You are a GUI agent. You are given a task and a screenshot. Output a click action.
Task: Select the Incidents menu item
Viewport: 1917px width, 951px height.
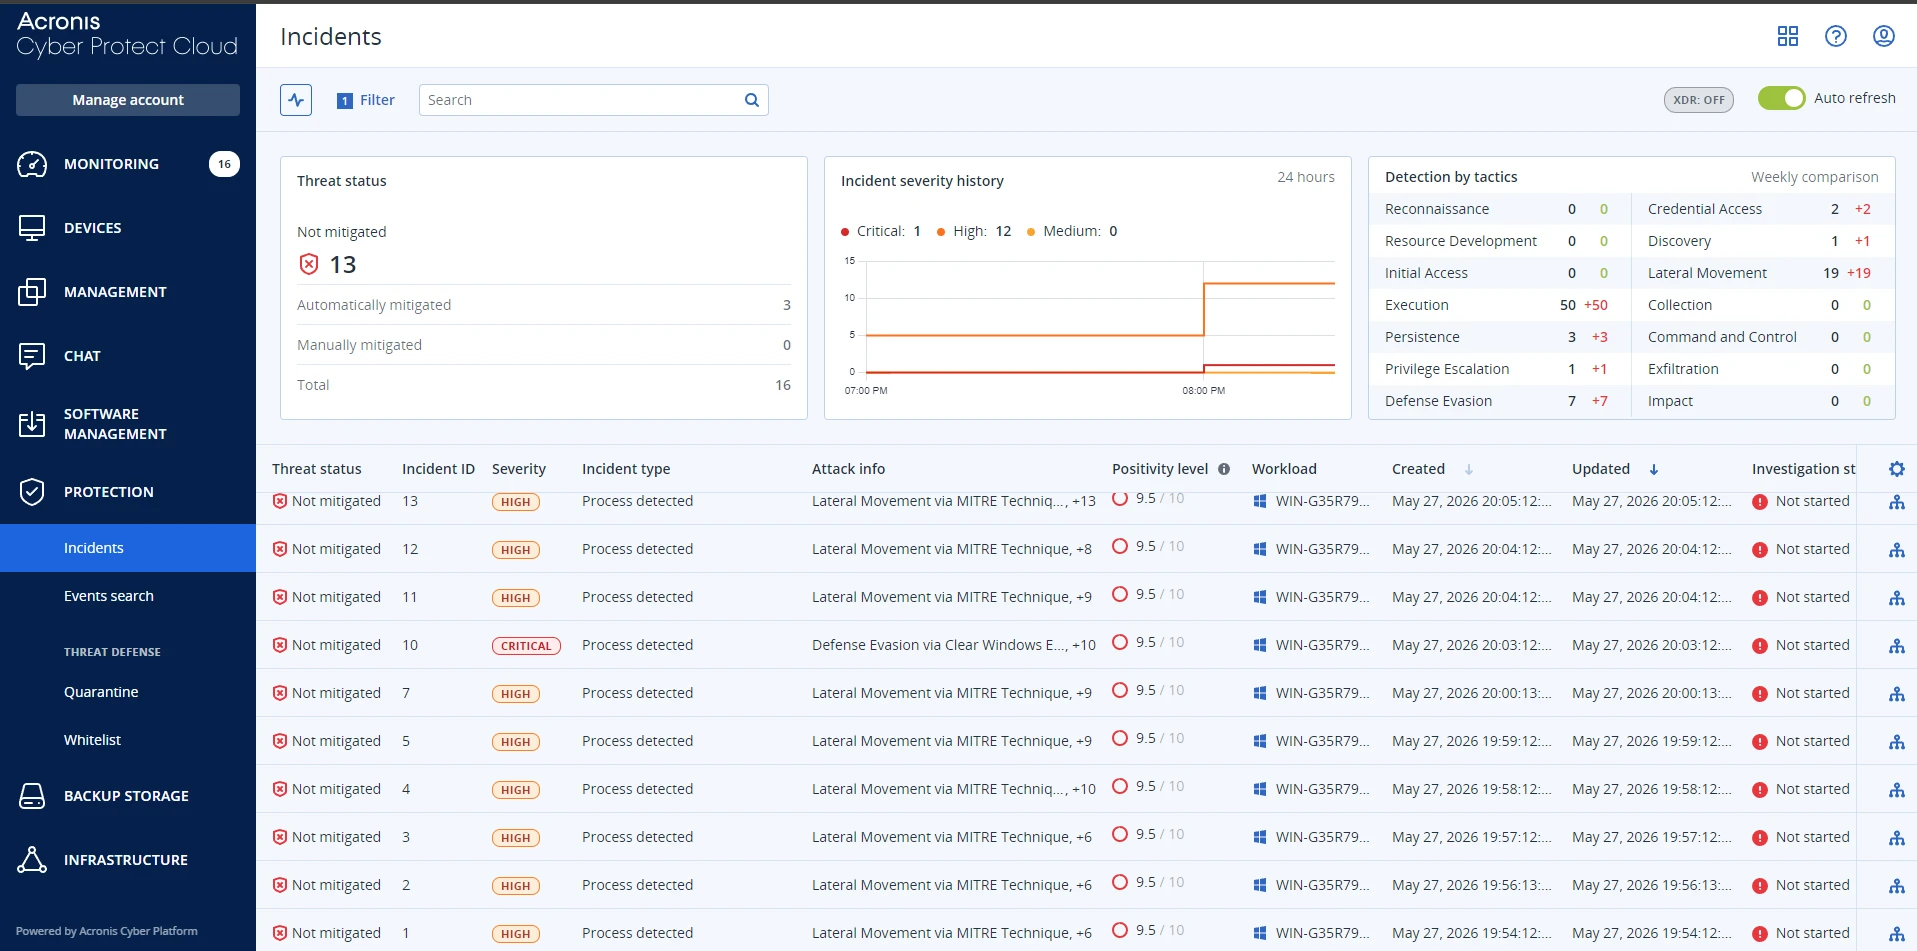(x=128, y=548)
